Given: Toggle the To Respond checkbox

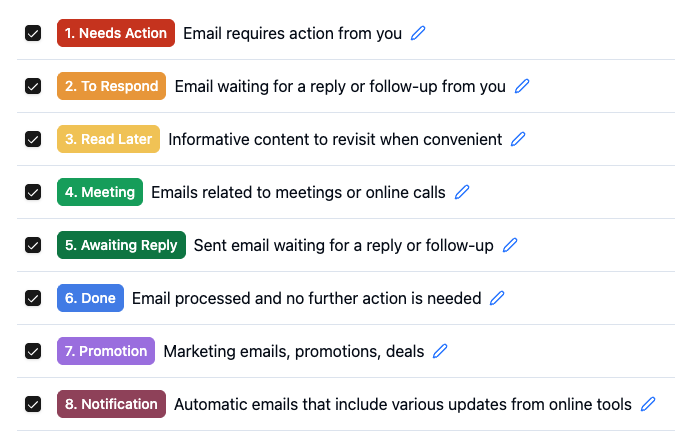Looking at the screenshot, I should [33, 86].
